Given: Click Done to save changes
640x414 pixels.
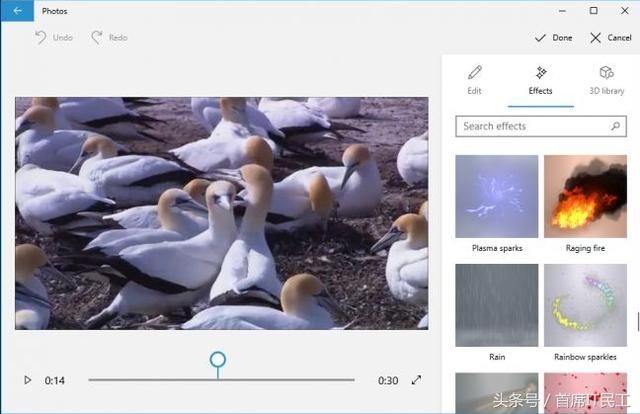Looking at the screenshot, I should [x=553, y=38].
